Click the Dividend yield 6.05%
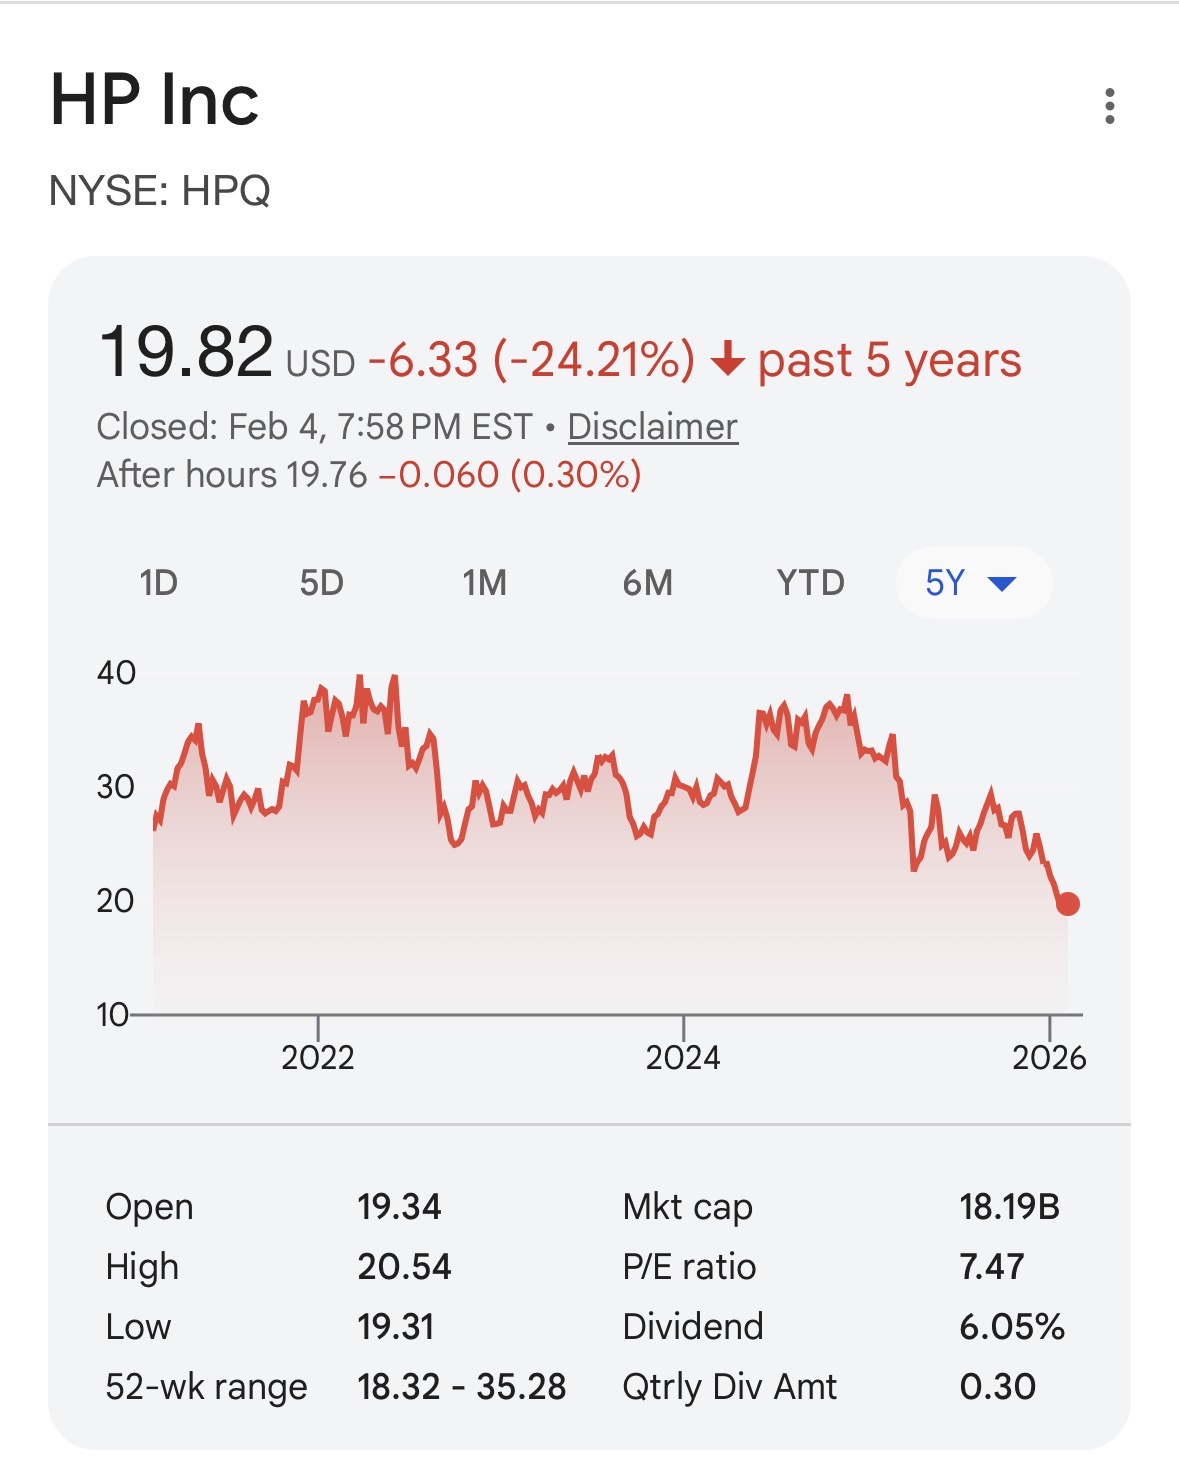 click(x=1011, y=1327)
